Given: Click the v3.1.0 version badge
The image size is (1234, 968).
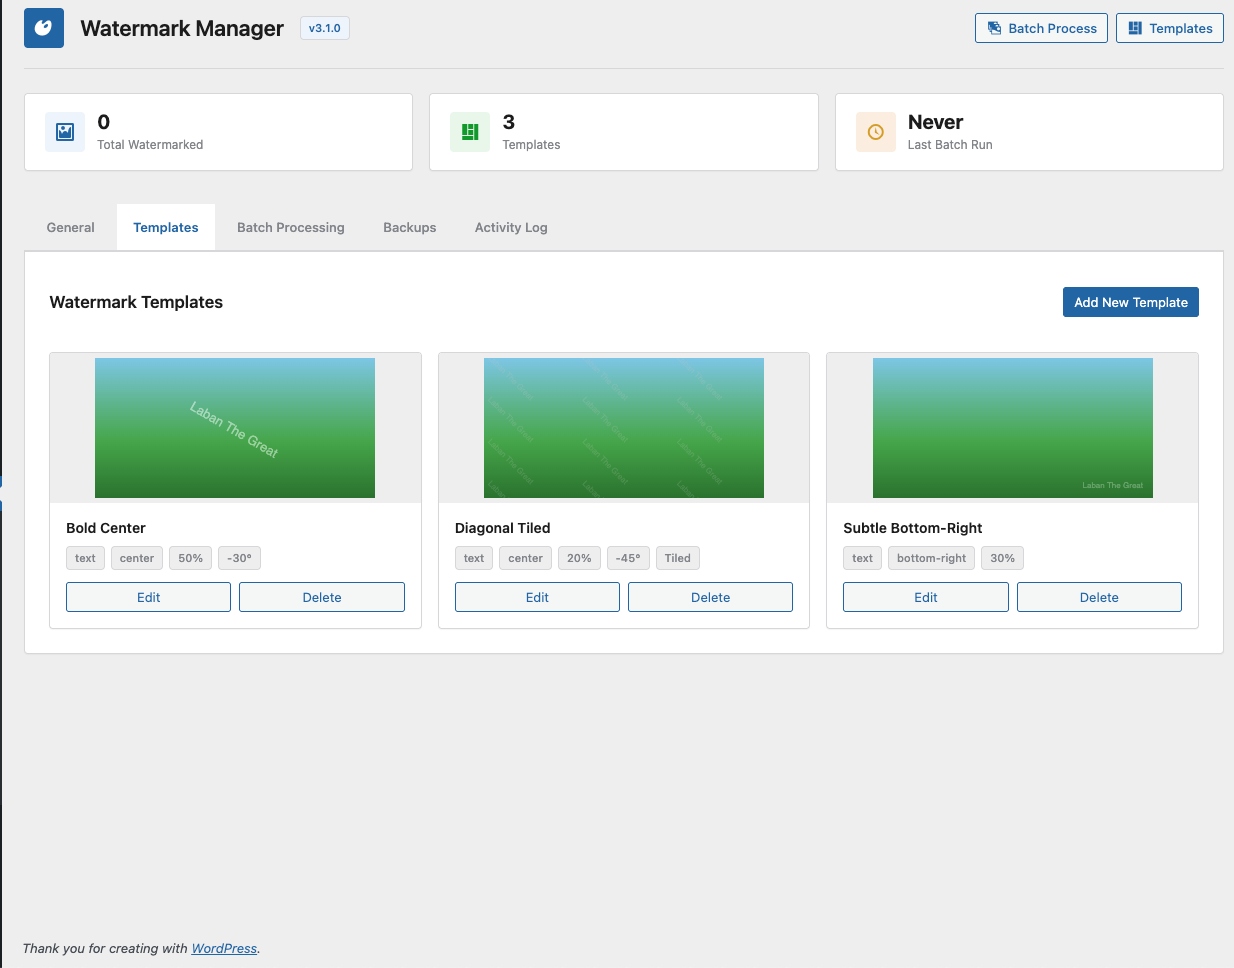Looking at the screenshot, I should (x=324, y=28).
